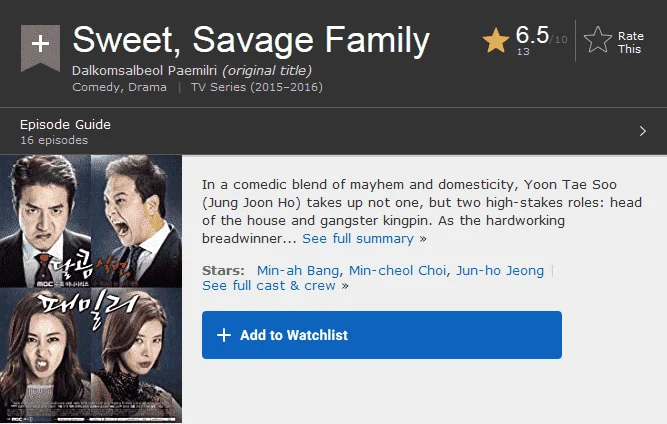
Task: Click the 13 ratings count
Action: [x=523, y=51]
